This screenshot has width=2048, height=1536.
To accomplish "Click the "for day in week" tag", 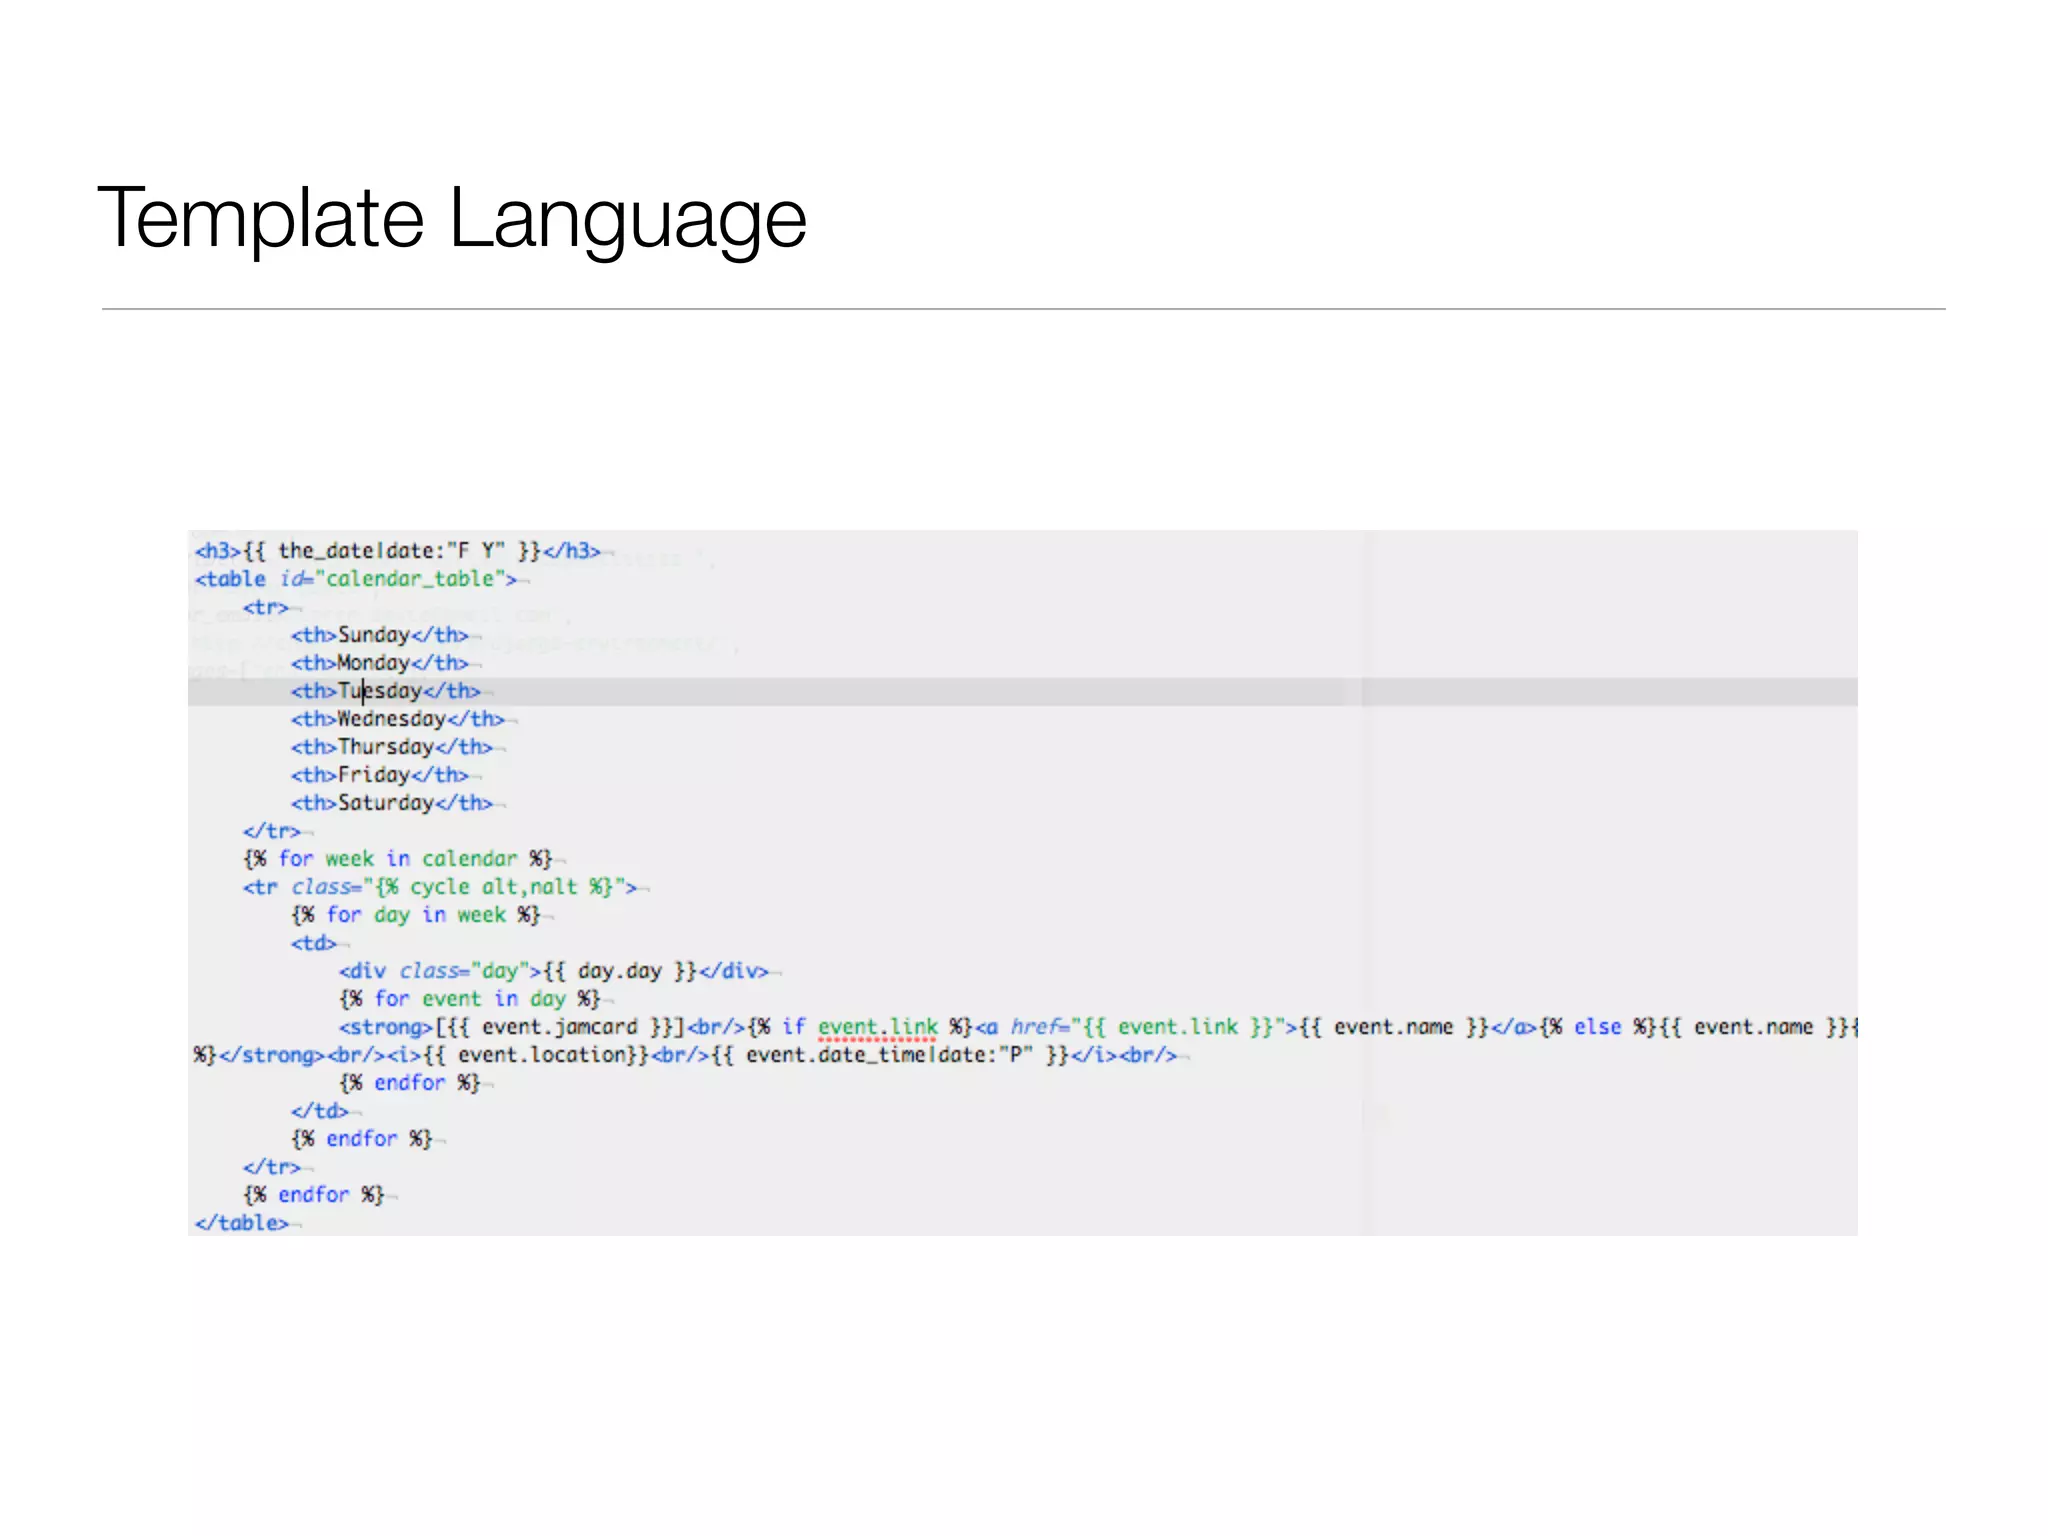I will pyautogui.click(x=415, y=915).
